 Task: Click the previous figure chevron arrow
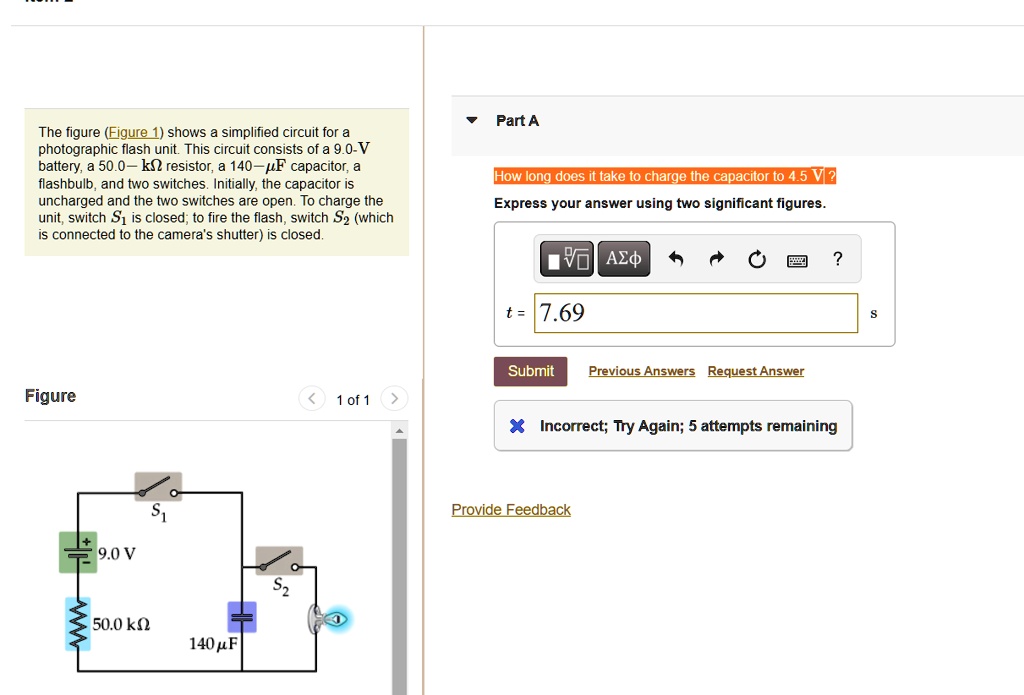(311, 398)
